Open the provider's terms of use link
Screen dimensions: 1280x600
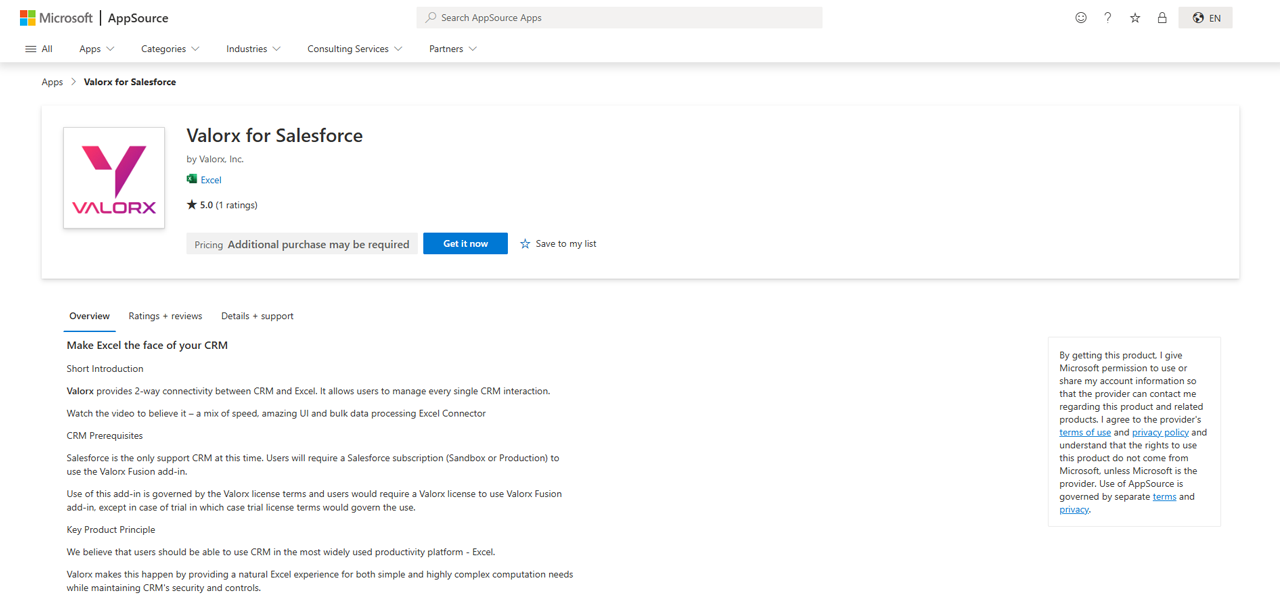[x=1085, y=433]
